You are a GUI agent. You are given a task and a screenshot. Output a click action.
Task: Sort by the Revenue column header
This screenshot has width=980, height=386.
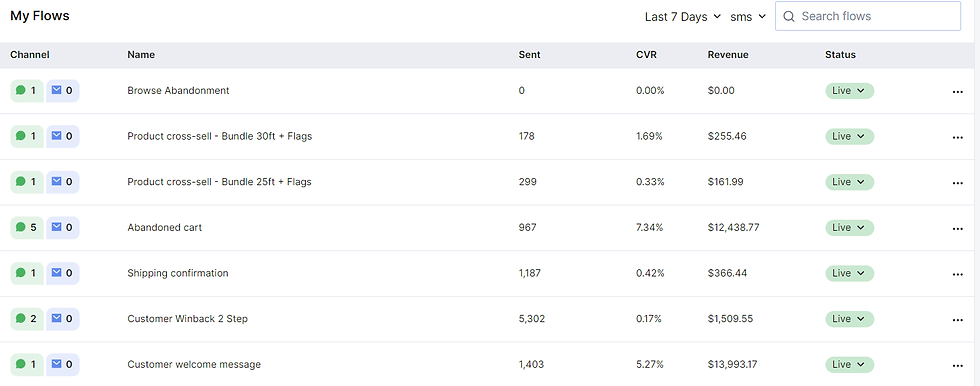point(728,55)
